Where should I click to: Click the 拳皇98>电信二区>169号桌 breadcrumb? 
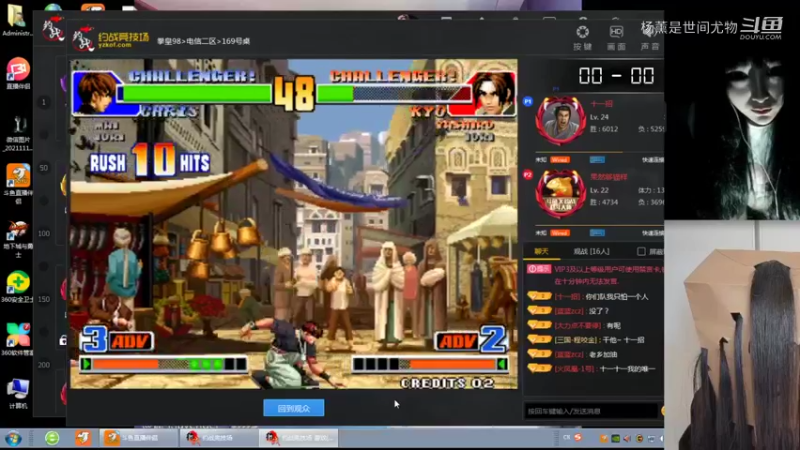tap(204, 41)
